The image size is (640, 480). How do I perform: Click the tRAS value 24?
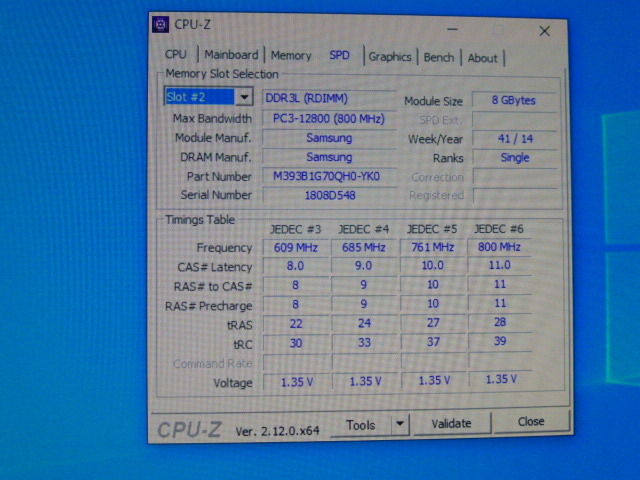tap(364, 323)
